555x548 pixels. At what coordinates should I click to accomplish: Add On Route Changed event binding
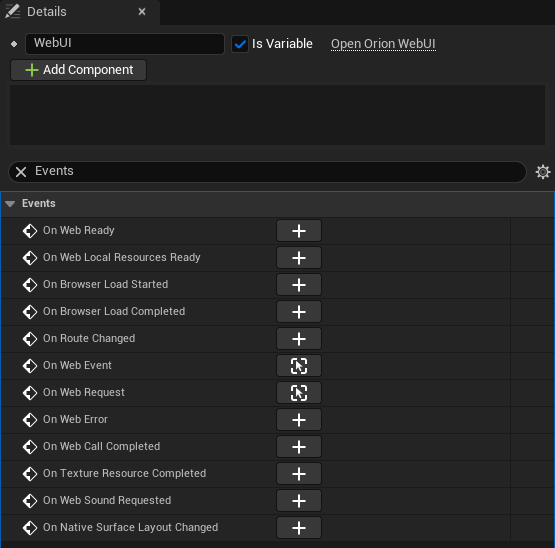(299, 339)
